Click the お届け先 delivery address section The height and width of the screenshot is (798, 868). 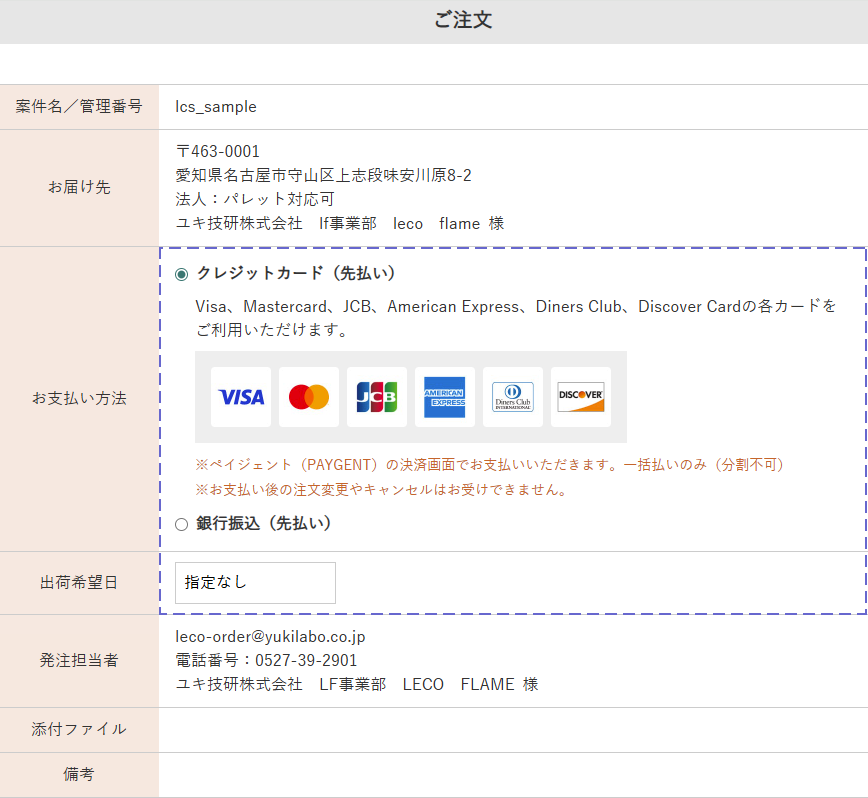click(78, 187)
